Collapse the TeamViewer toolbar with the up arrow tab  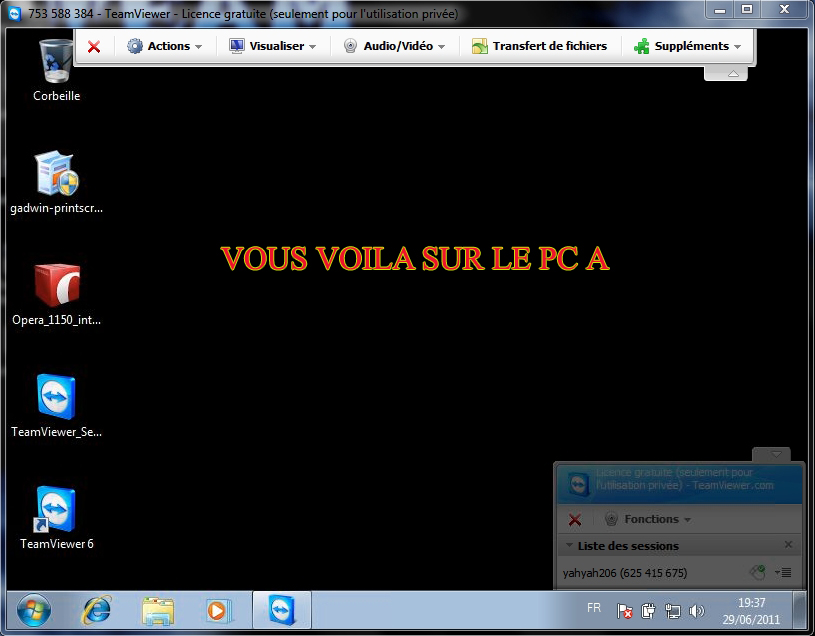(726, 74)
